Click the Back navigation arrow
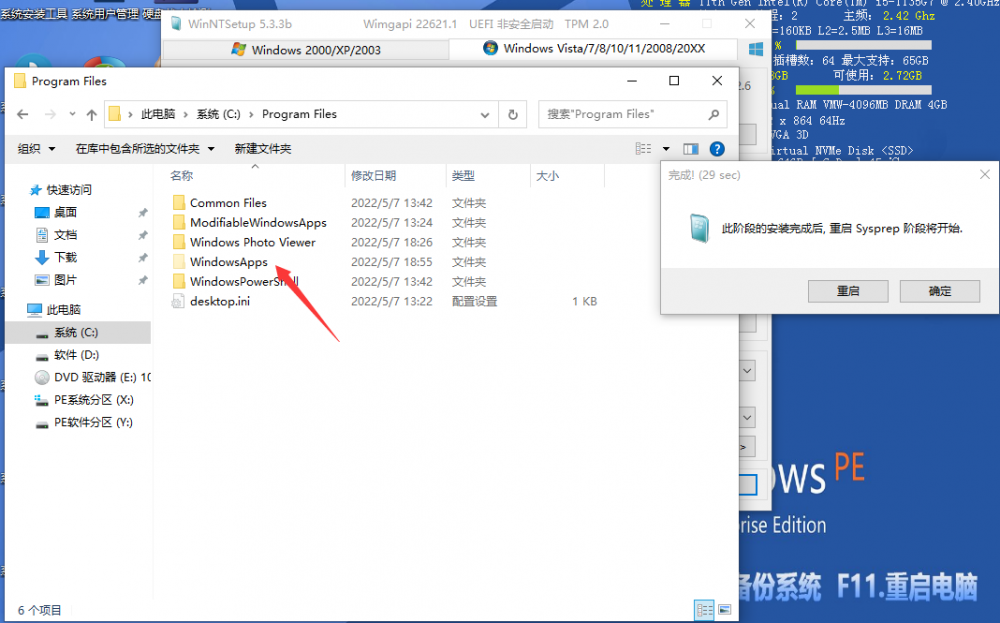This screenshot has height=623, width=1000. [22, 115]
